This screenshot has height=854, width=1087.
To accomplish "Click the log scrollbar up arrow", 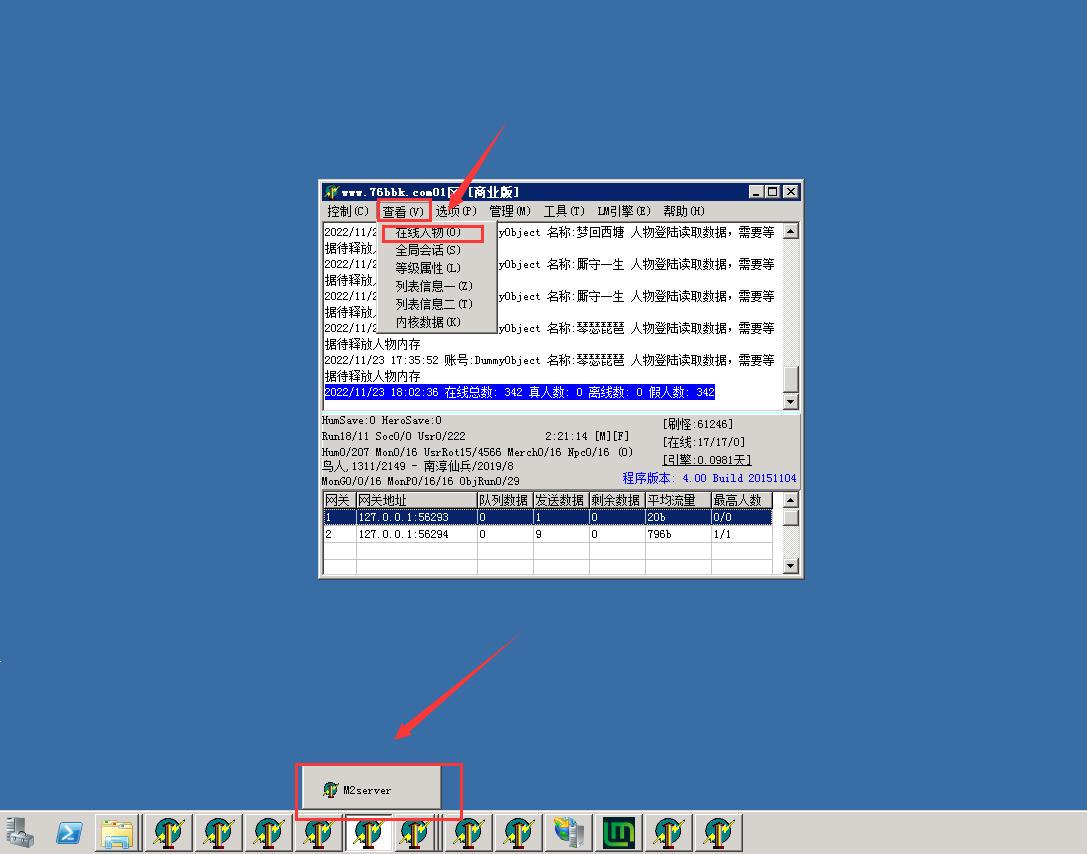I will [790, 231].
